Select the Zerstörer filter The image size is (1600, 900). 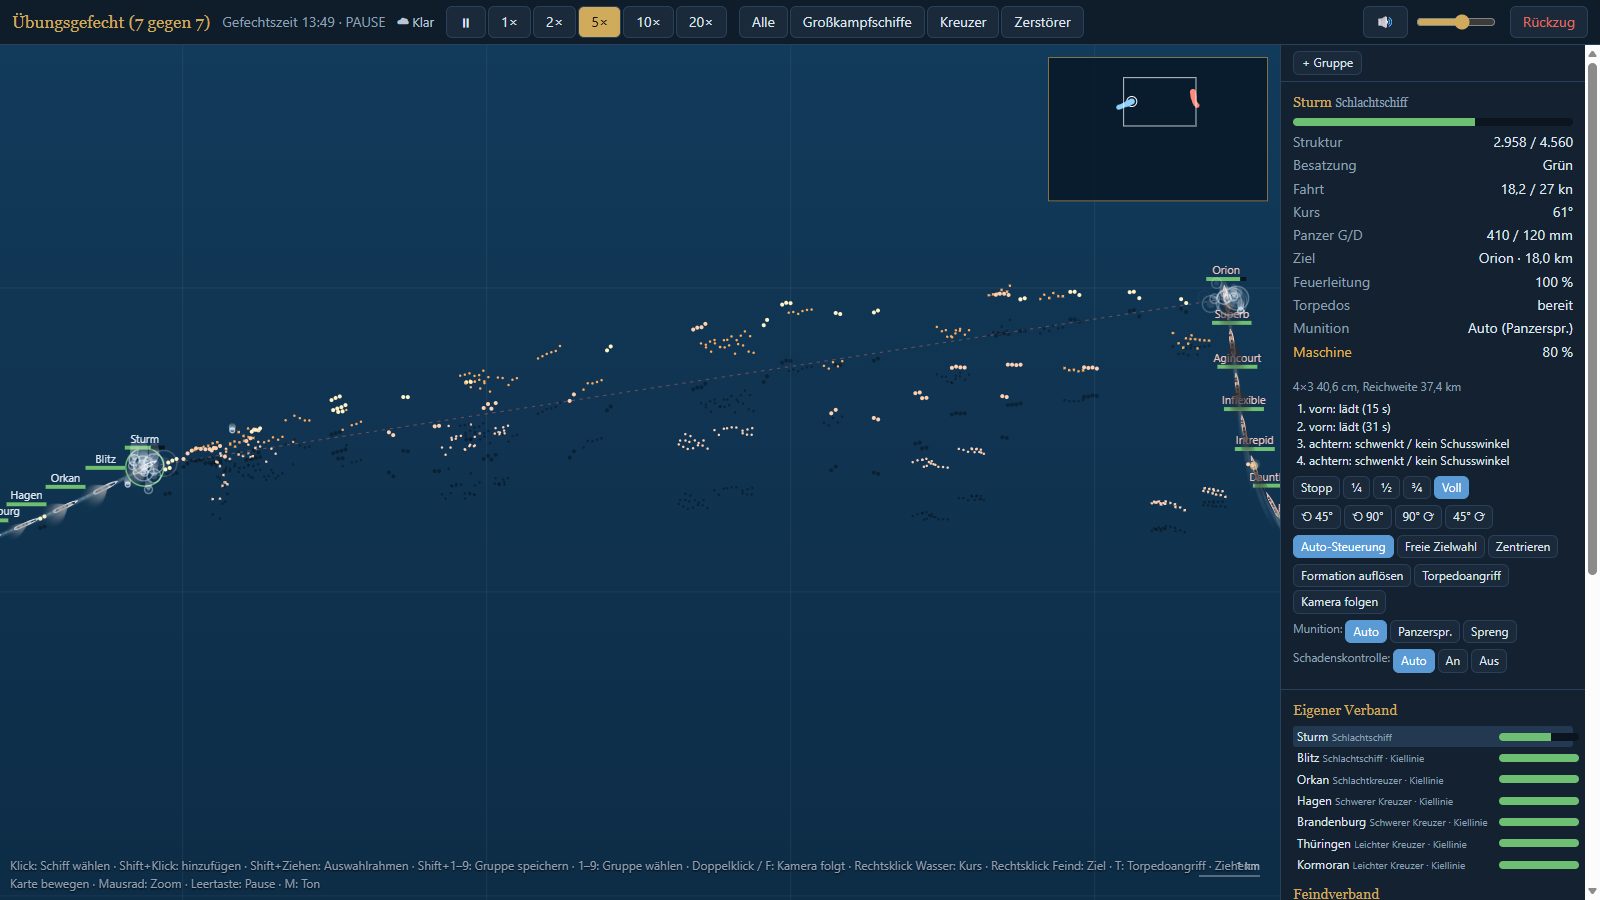point(1042,22)
